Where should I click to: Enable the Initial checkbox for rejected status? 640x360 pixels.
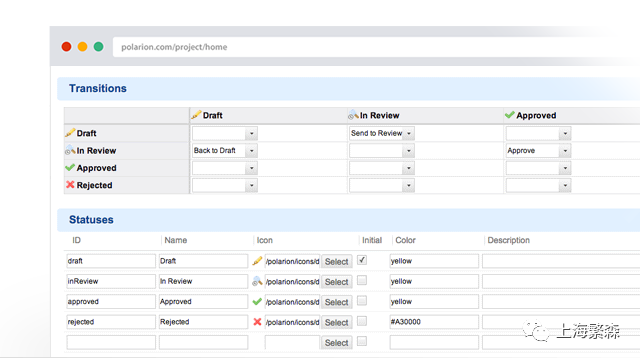coord(362,321)
